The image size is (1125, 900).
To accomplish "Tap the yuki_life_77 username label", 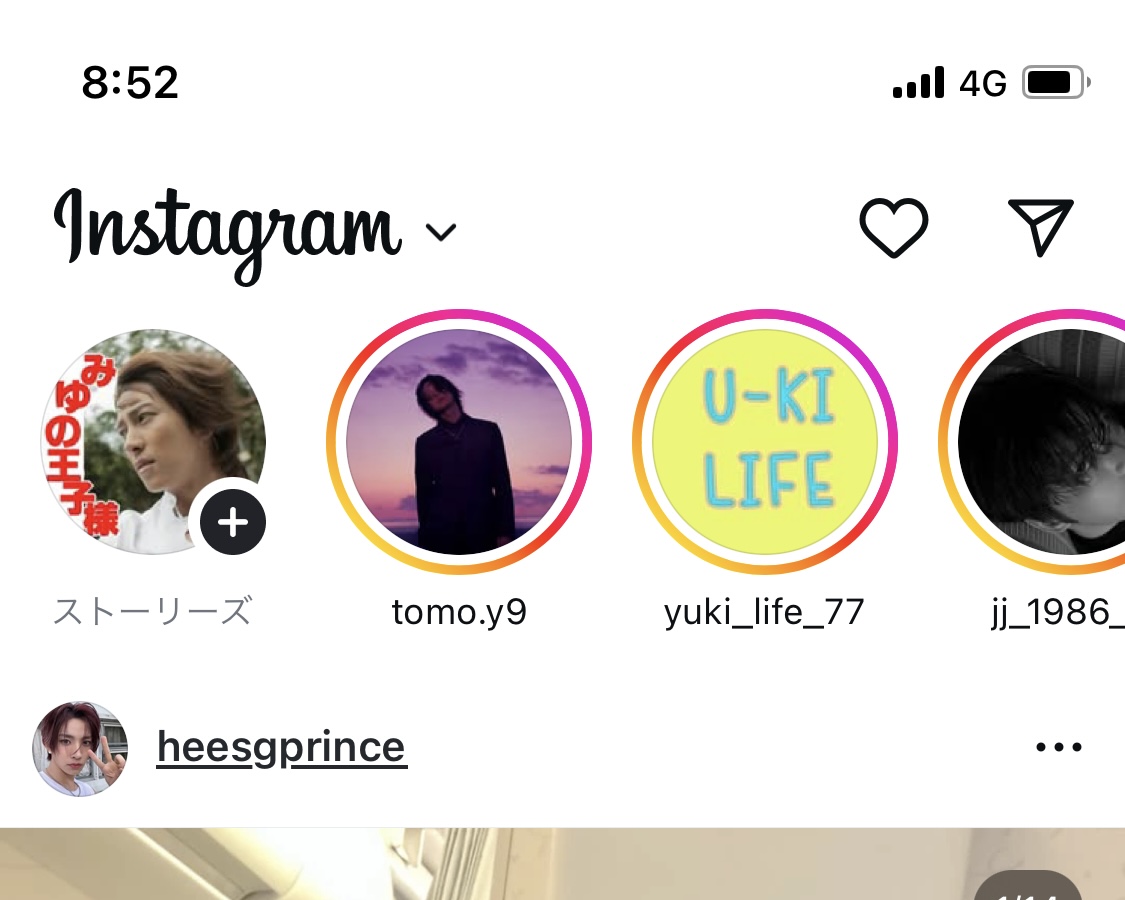I will tap(764, 611).
